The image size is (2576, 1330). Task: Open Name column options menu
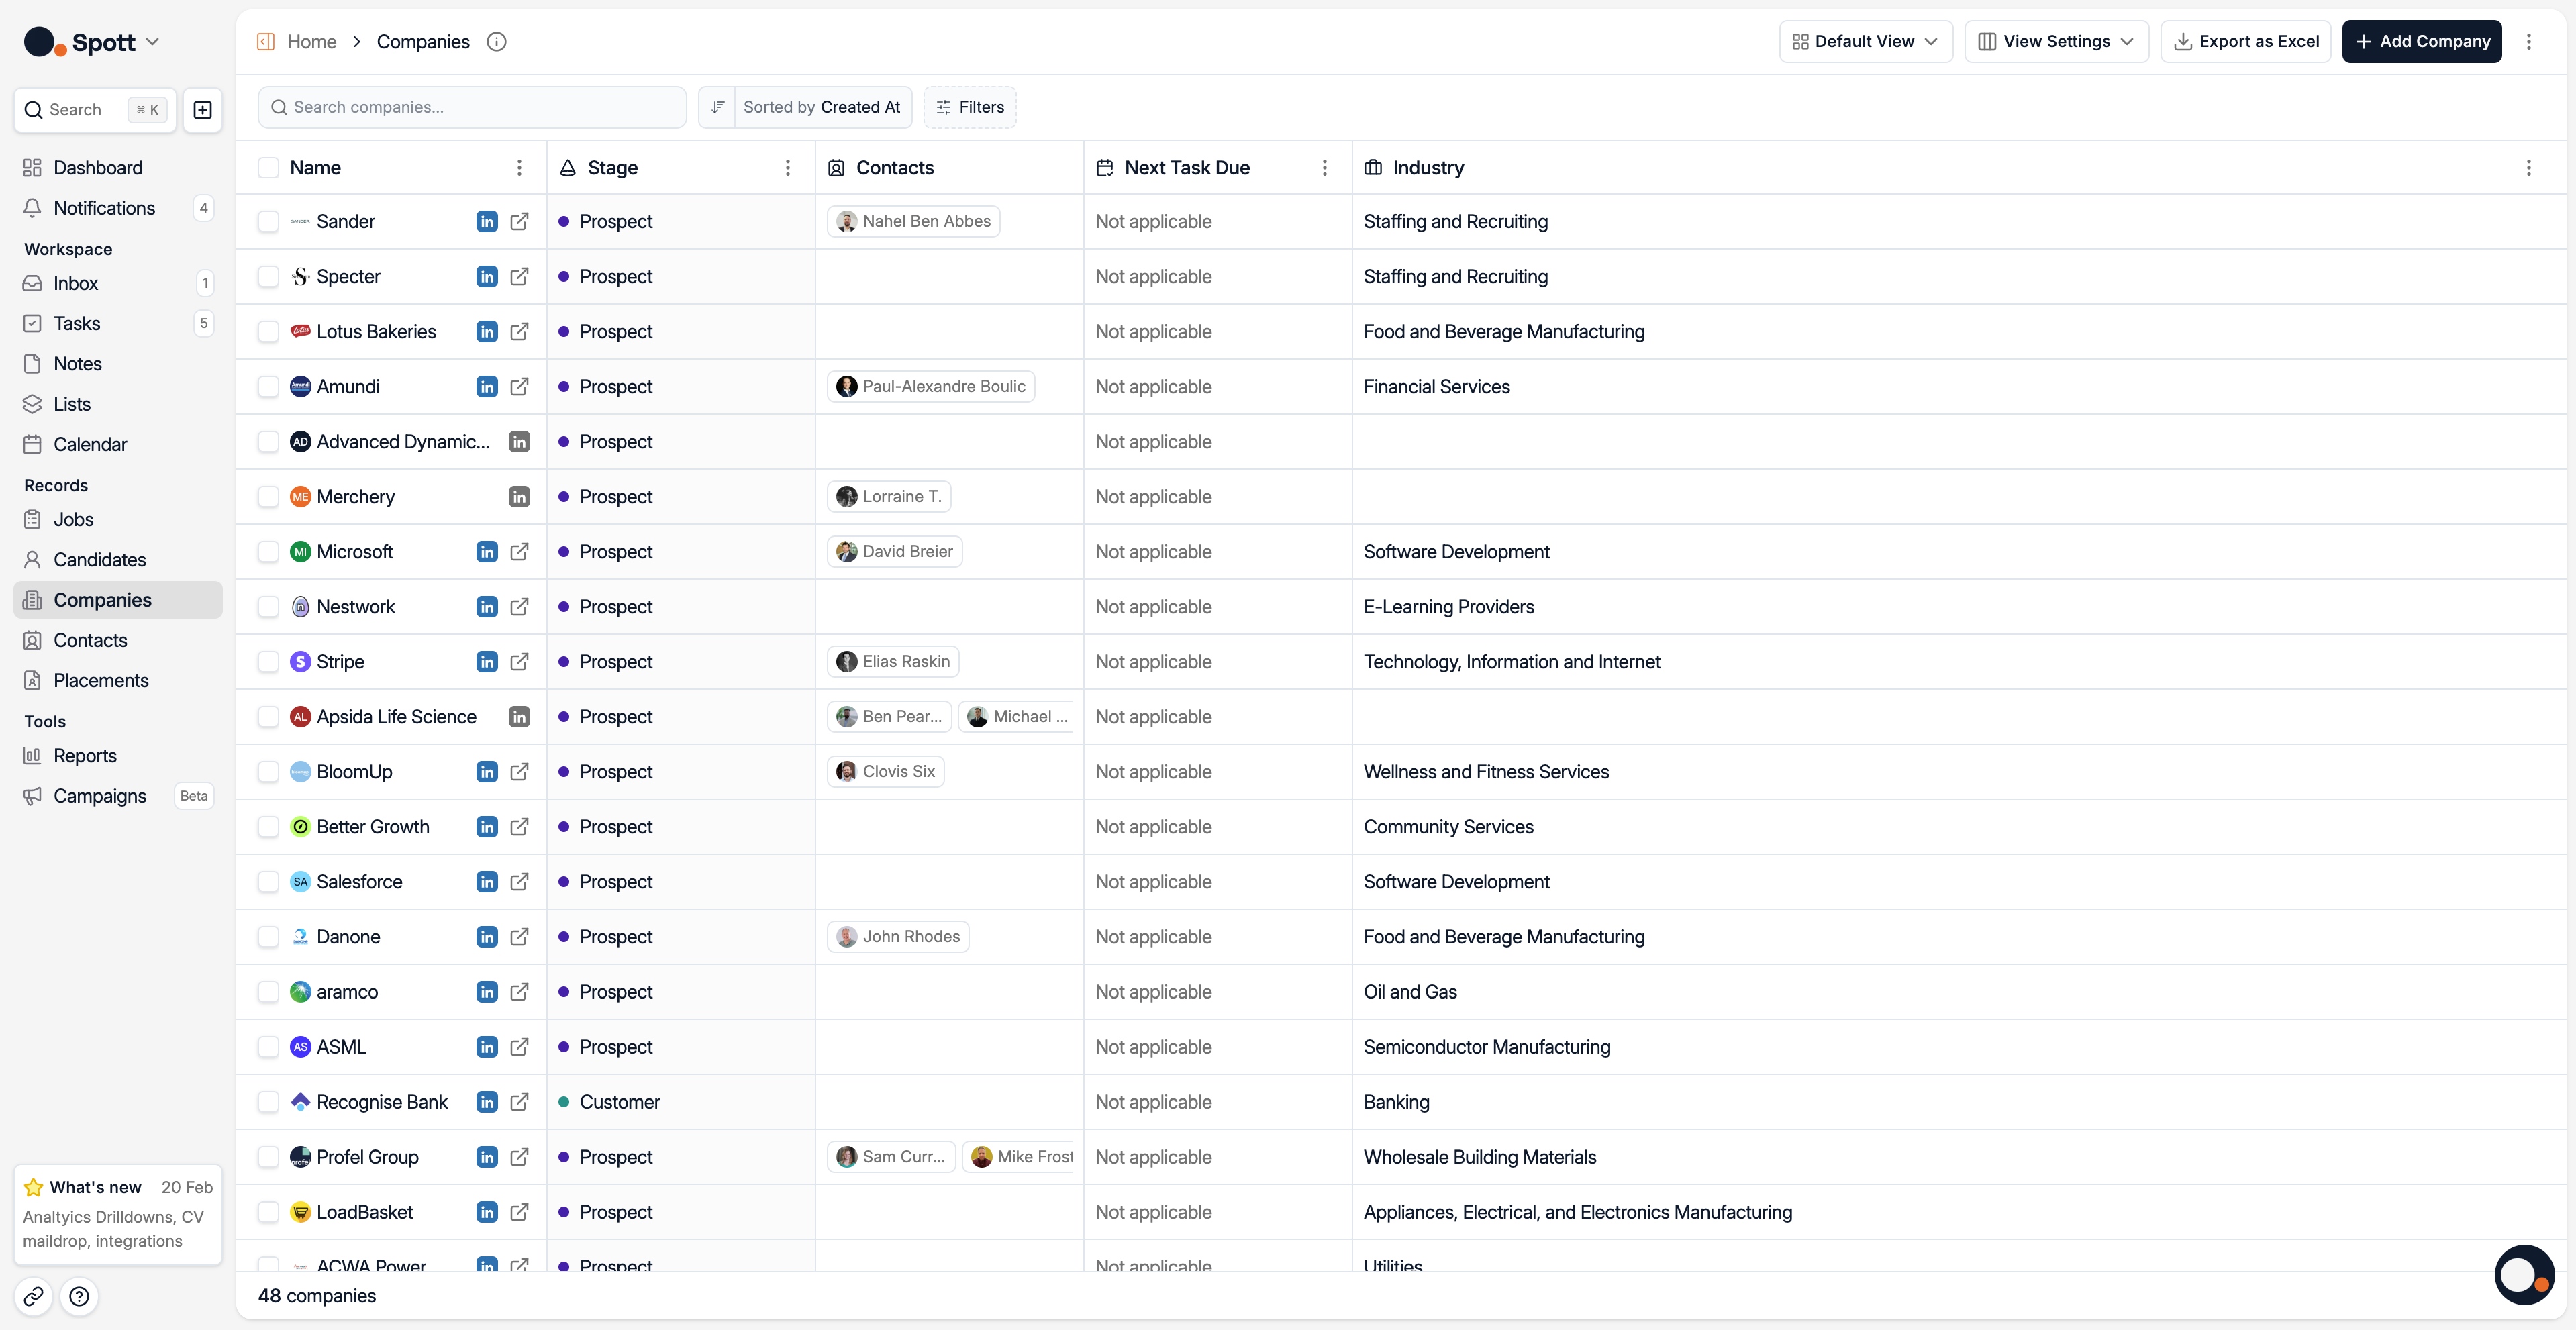pyautogui.click(x=519, y=168)
